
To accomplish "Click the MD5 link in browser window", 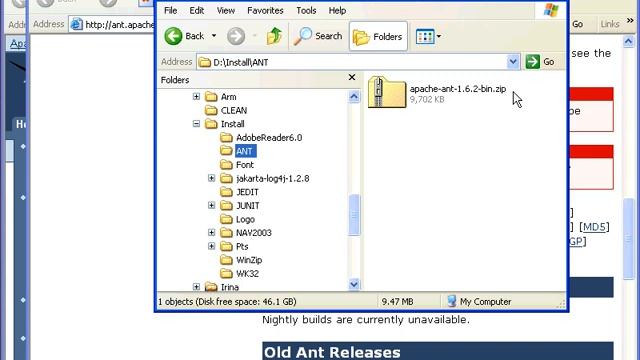I will point(594,227).
